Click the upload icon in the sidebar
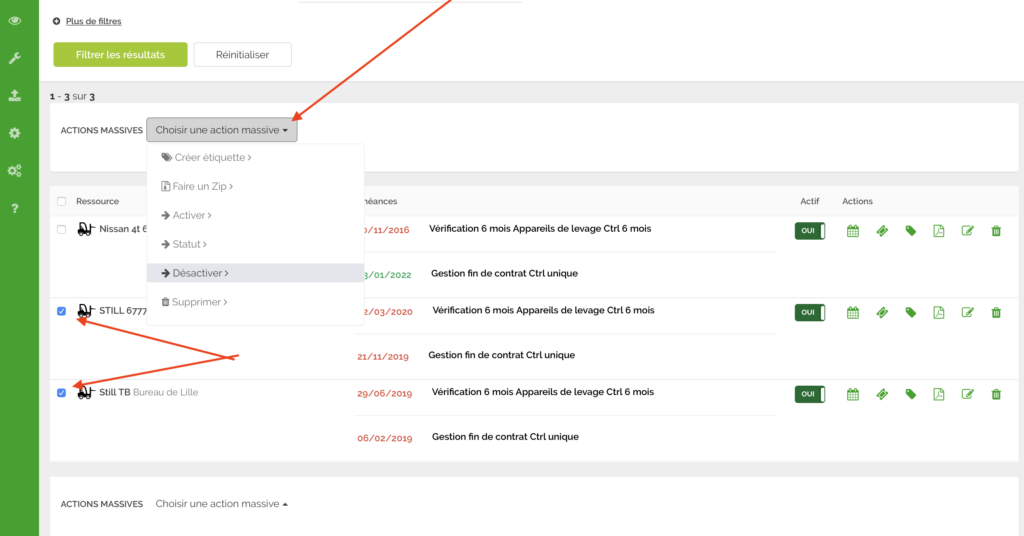This screenshot has height=536, width=1024. coord(14,96)
